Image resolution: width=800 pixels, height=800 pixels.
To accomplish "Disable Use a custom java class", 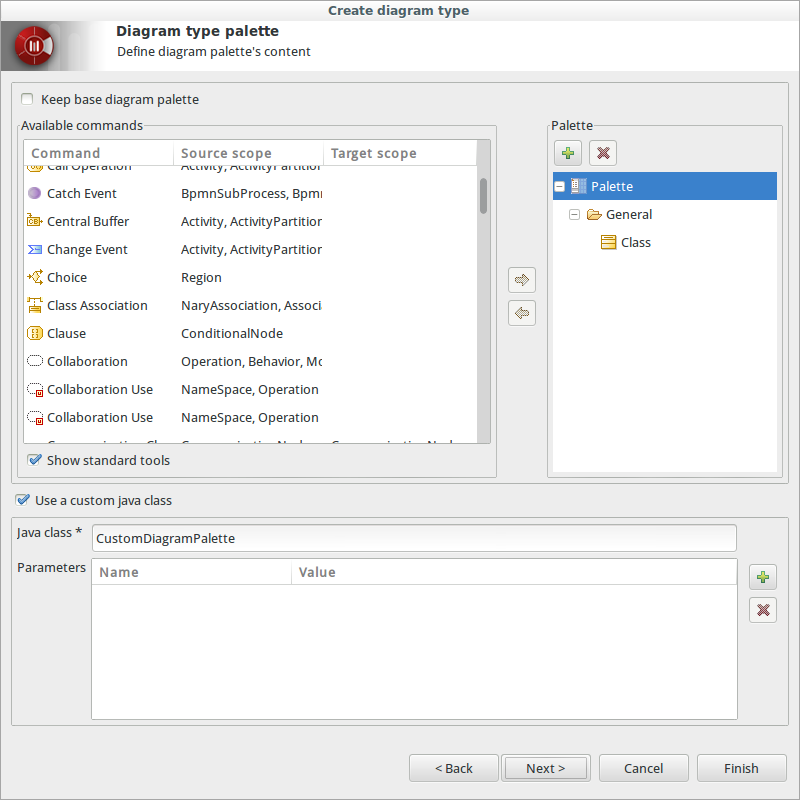I will click(23, 500).
